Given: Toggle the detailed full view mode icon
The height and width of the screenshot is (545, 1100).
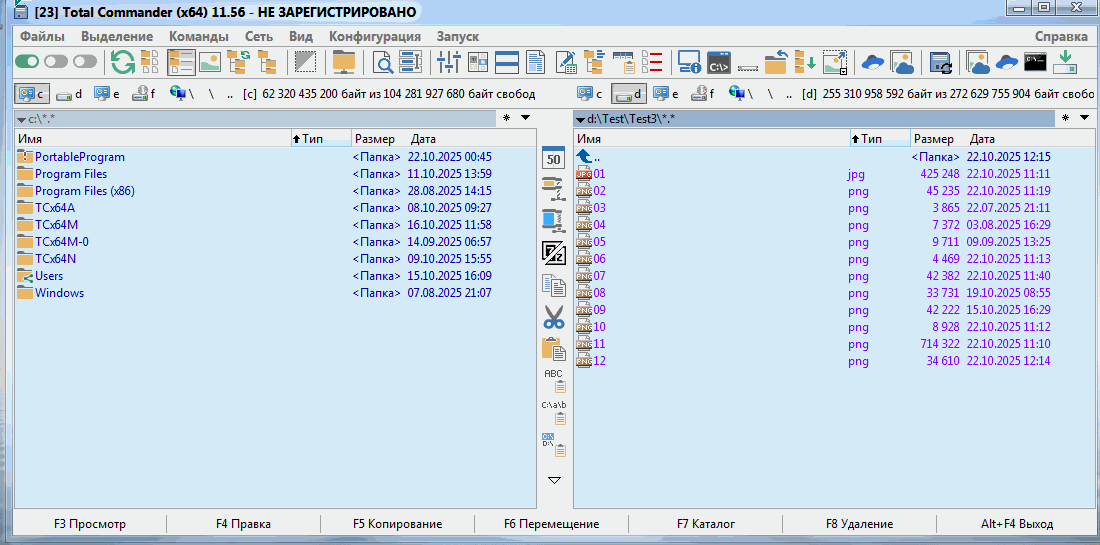Looking at the screenshot, I should (180, 62).
